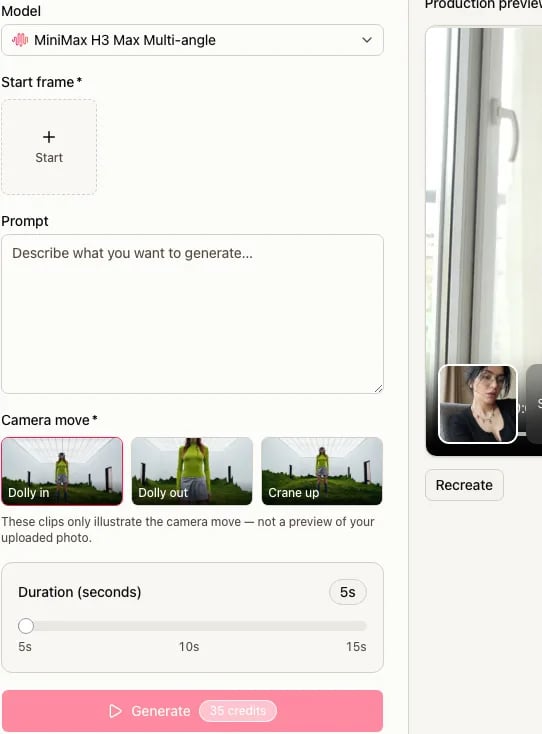The width and height of the screenshot is (542, 734).
Task: Click the MiniMax waveform logo icon
Action: 20,40
